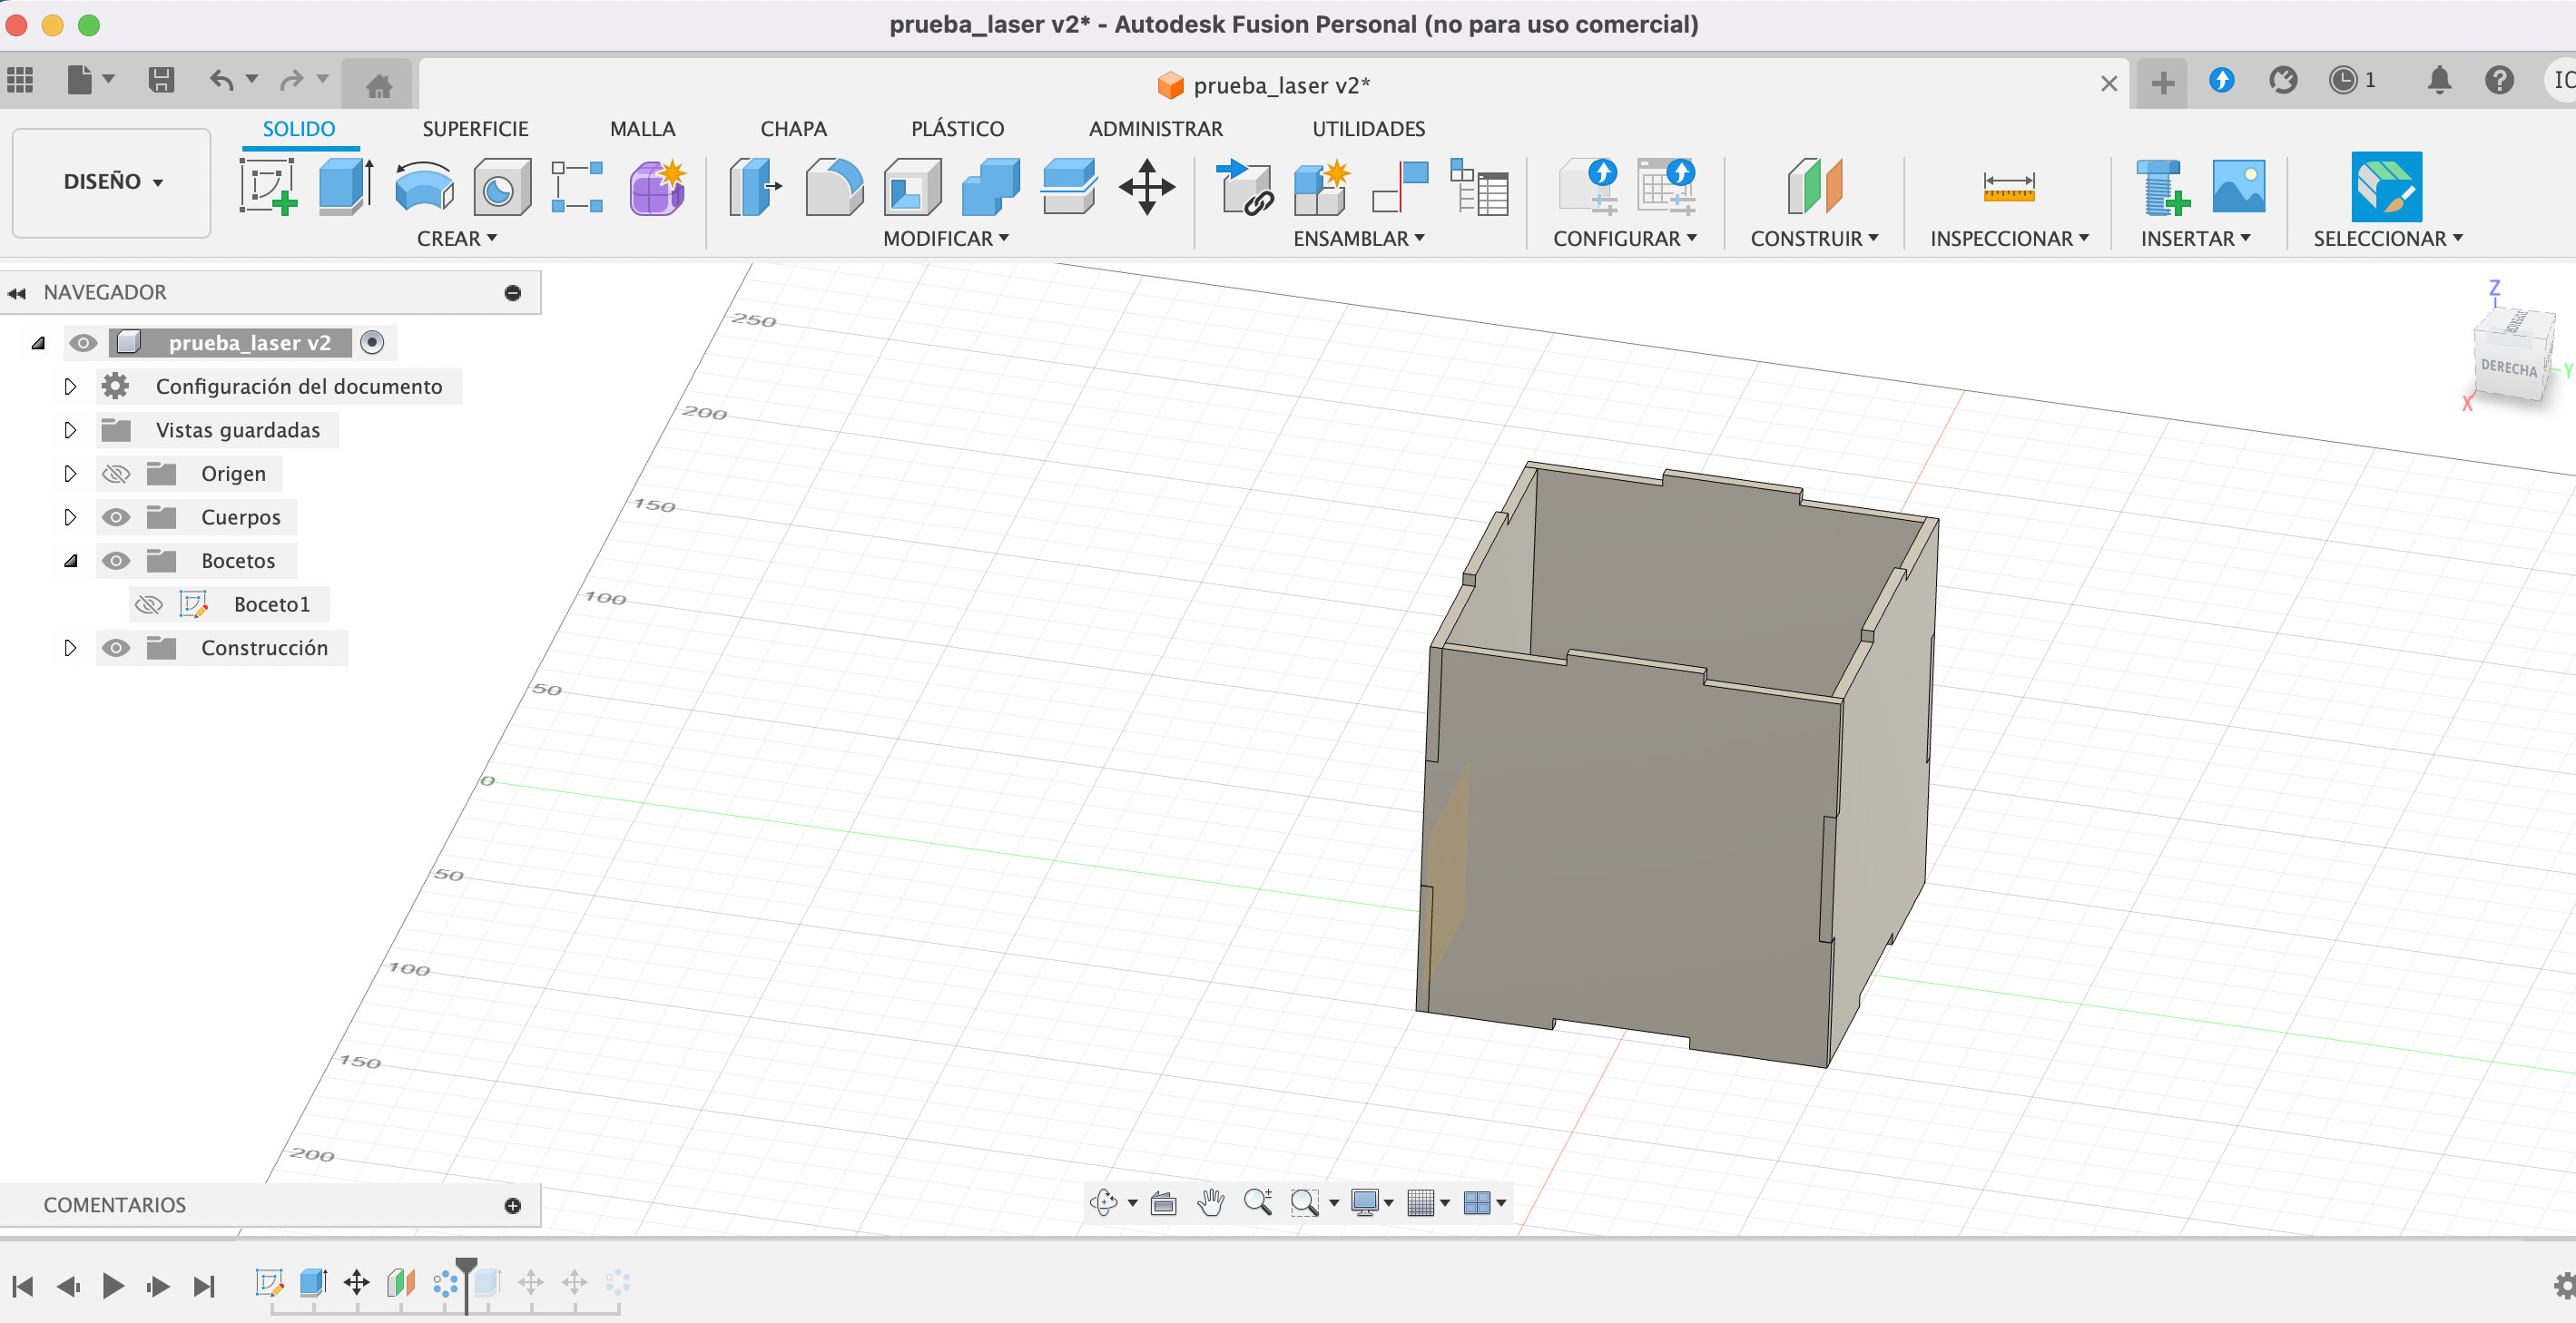Open the CONSTRUIR menu

click(x=1814, y=239)
